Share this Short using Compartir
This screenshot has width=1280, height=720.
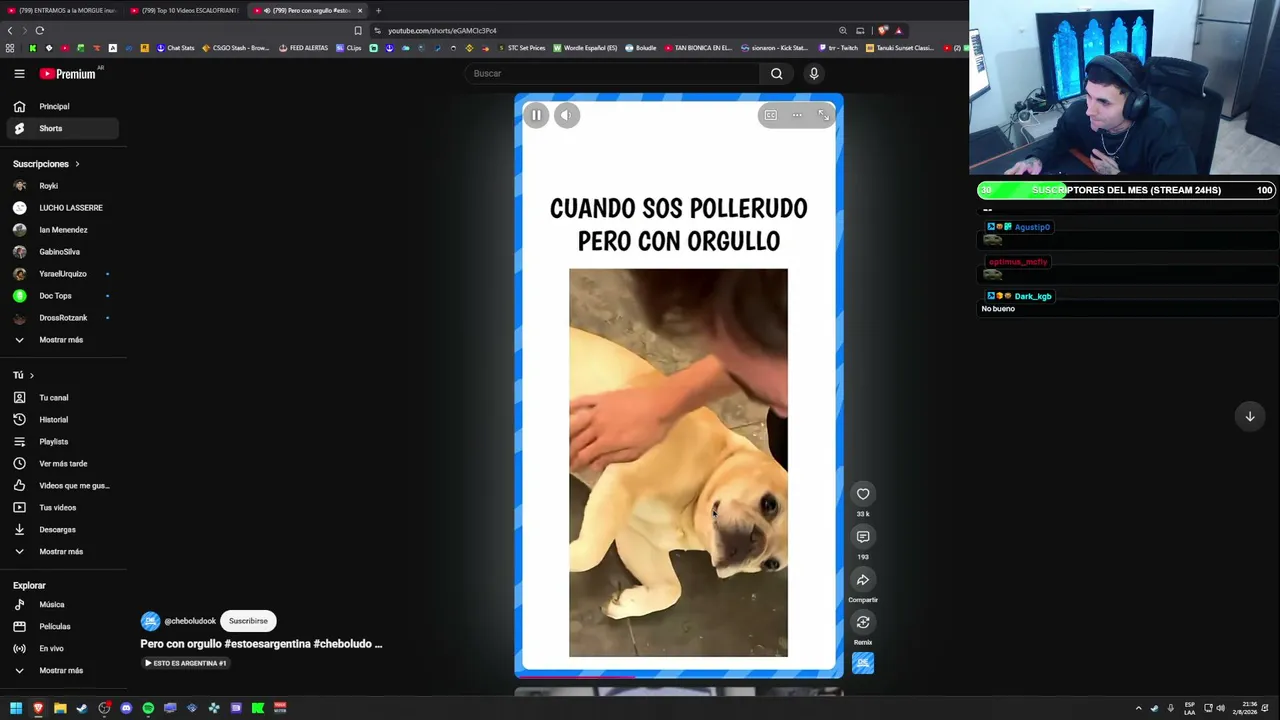tap(863, 580)
